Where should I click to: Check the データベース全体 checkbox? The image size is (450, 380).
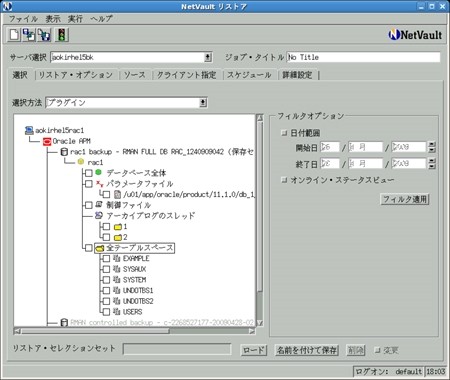88,173
